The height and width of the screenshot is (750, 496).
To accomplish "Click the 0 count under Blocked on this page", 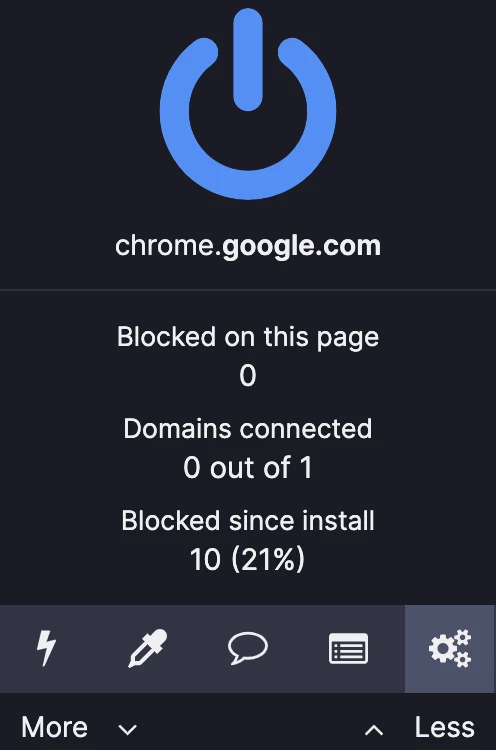I will 248,375.
